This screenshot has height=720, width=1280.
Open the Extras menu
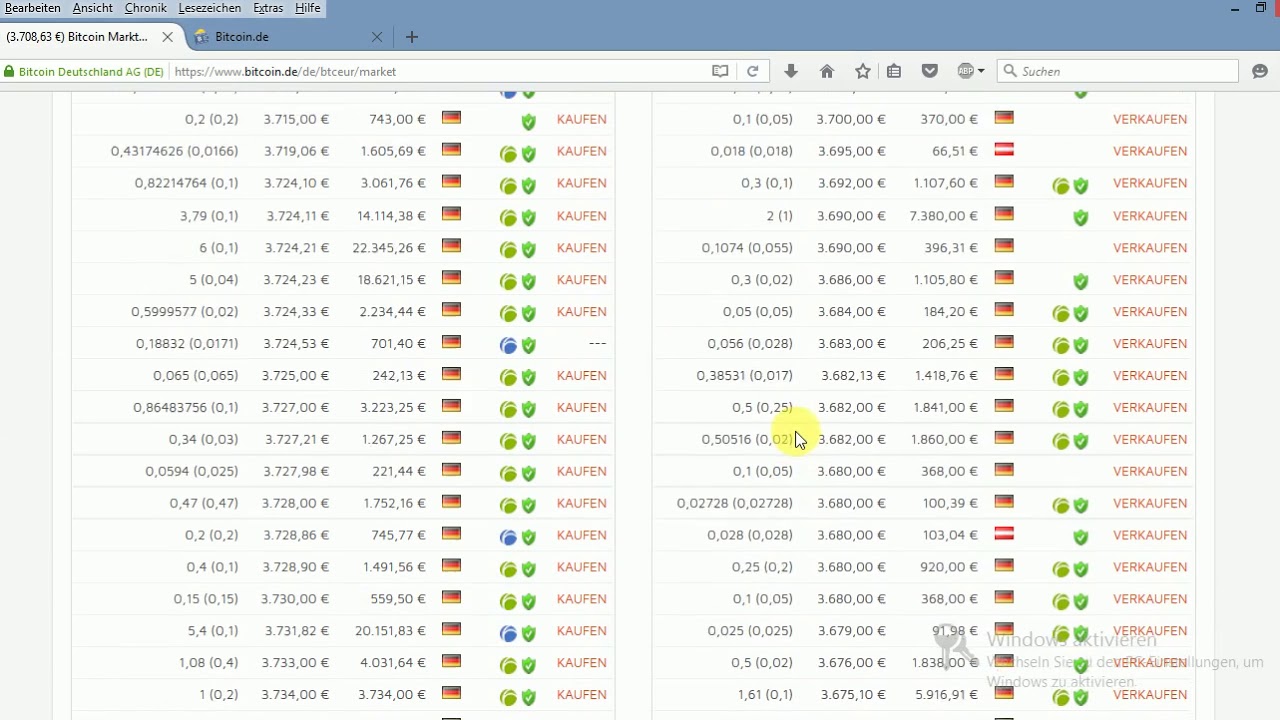268,8
